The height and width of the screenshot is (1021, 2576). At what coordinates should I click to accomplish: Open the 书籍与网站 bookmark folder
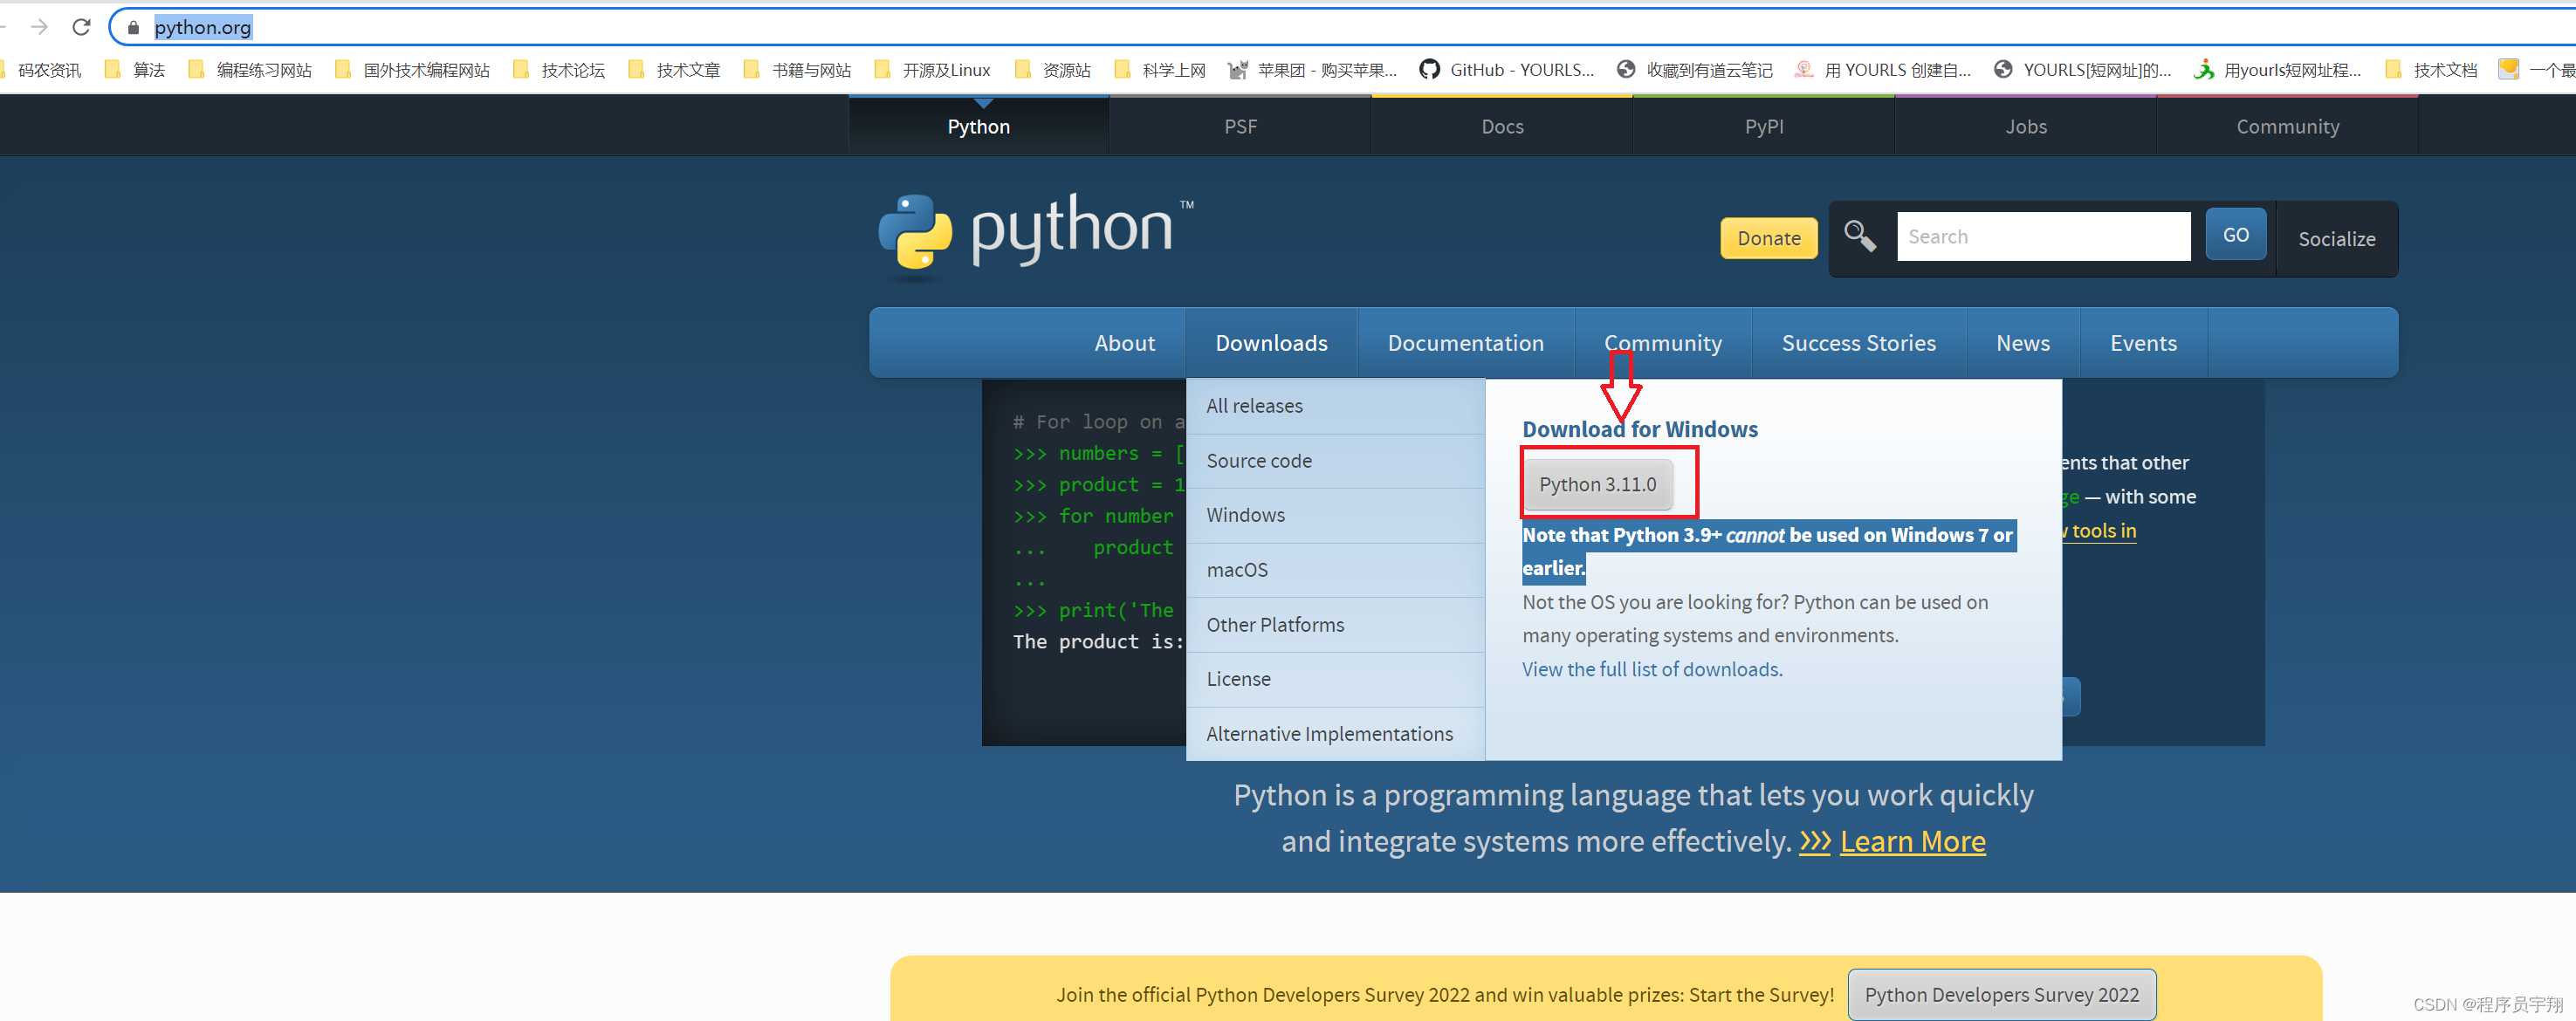[797, 70]
